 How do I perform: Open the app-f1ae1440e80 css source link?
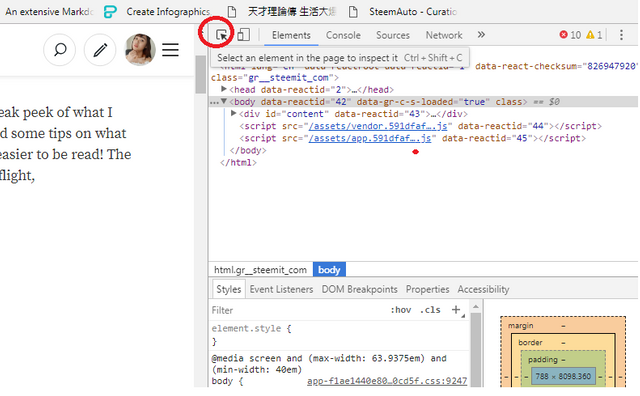pos(387,381)
